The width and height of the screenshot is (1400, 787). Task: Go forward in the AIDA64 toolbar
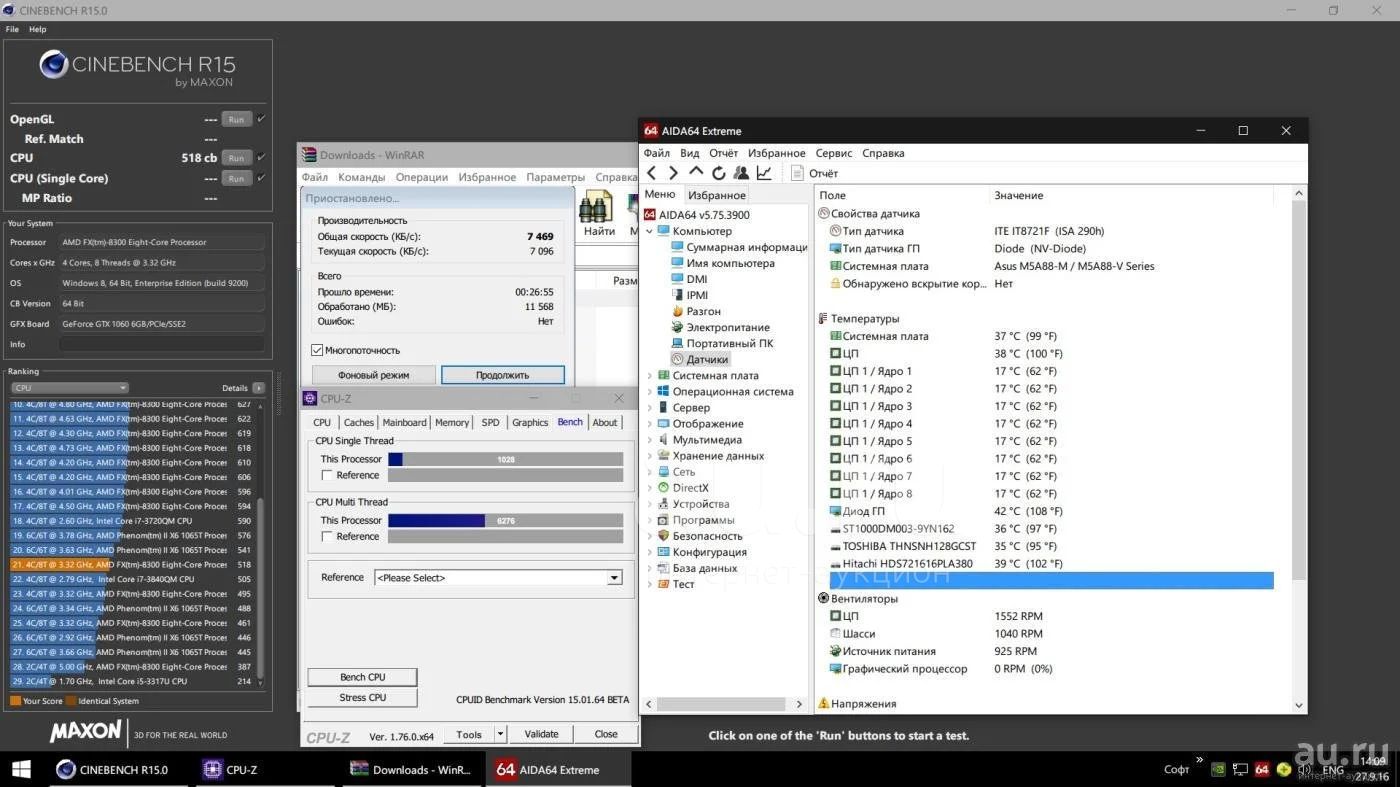pyautogui.click(x=673, y=173)
